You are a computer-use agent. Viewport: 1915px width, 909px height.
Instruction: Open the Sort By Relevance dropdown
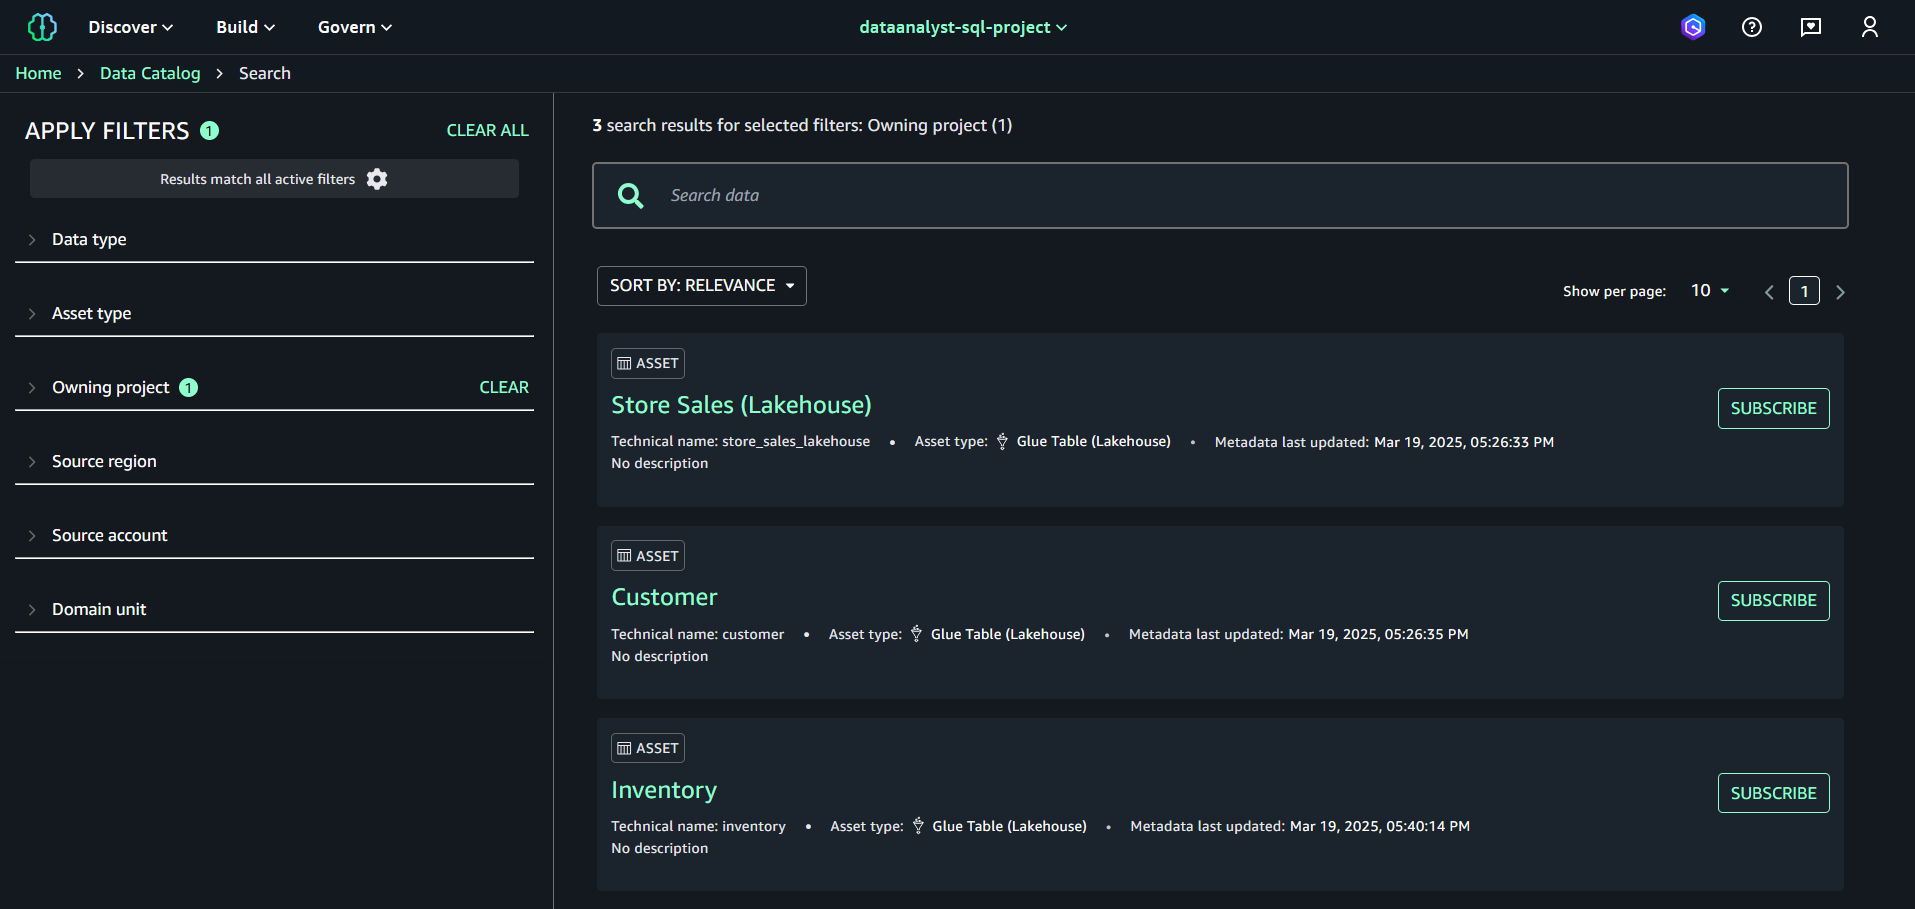[702, 286]
